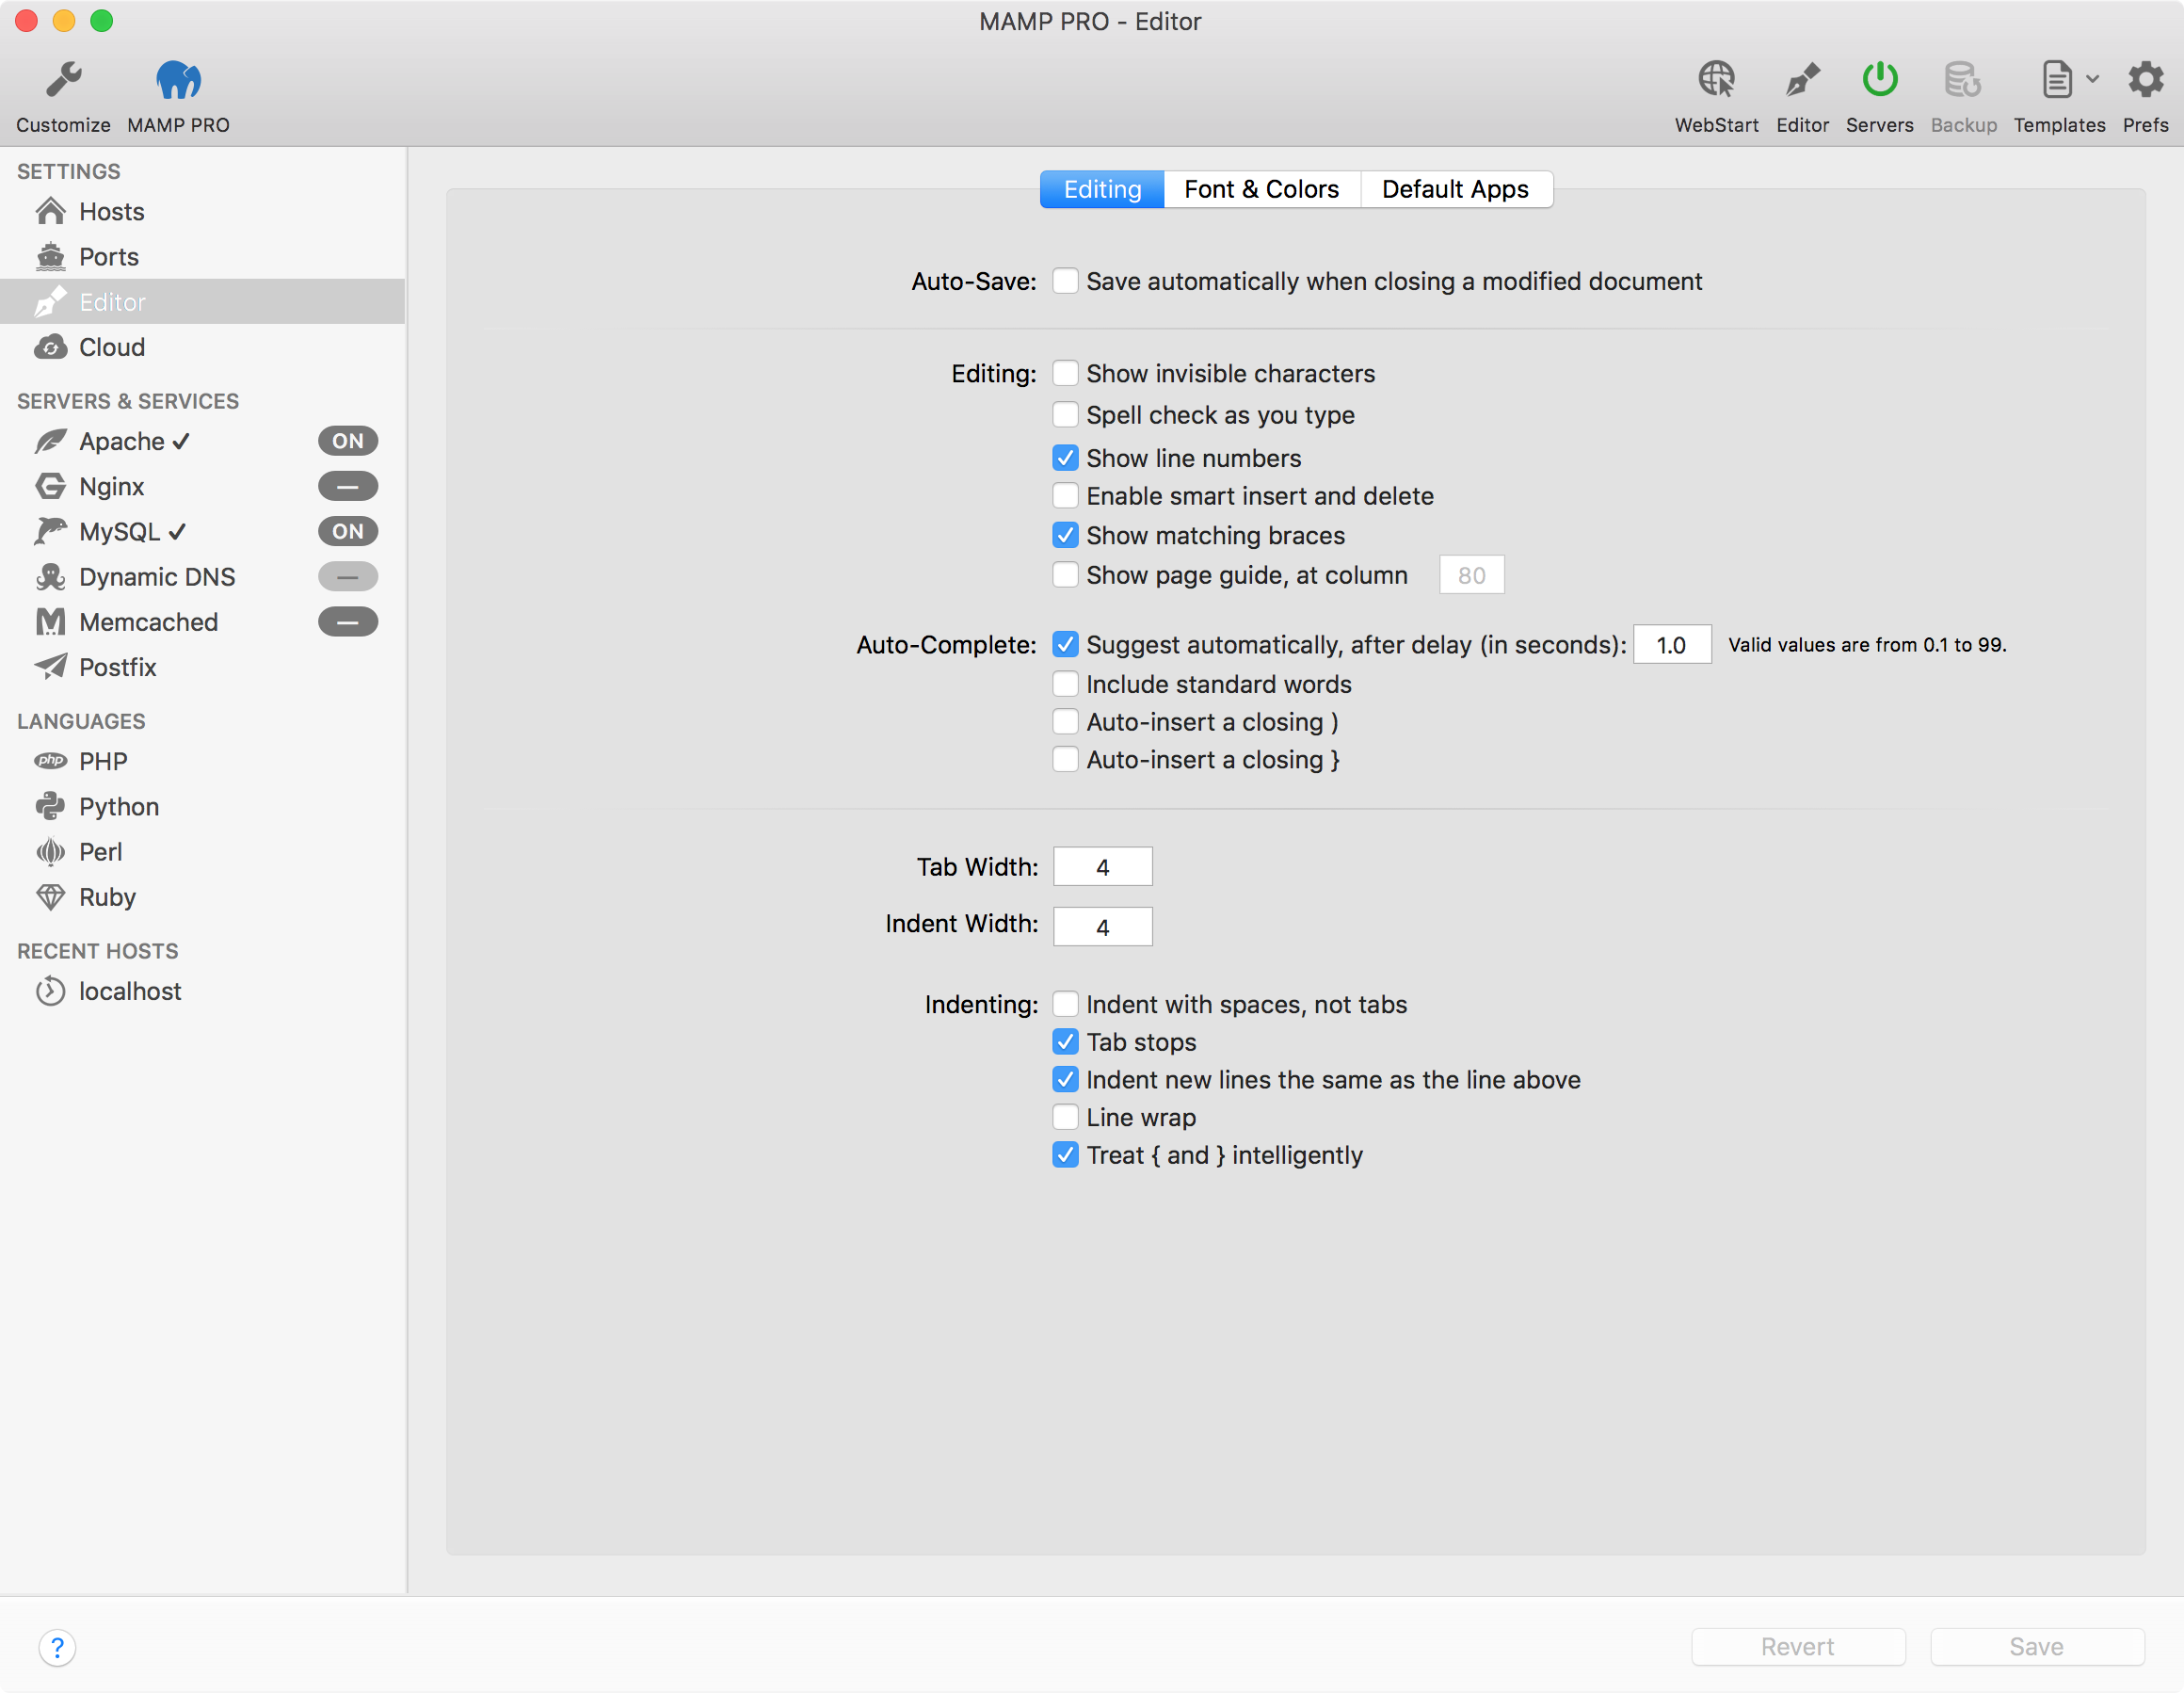Image resolution: width=2184 pixels, height=1693 pixels.
Task: Open help with question mark button
Action: point(57,1647)
